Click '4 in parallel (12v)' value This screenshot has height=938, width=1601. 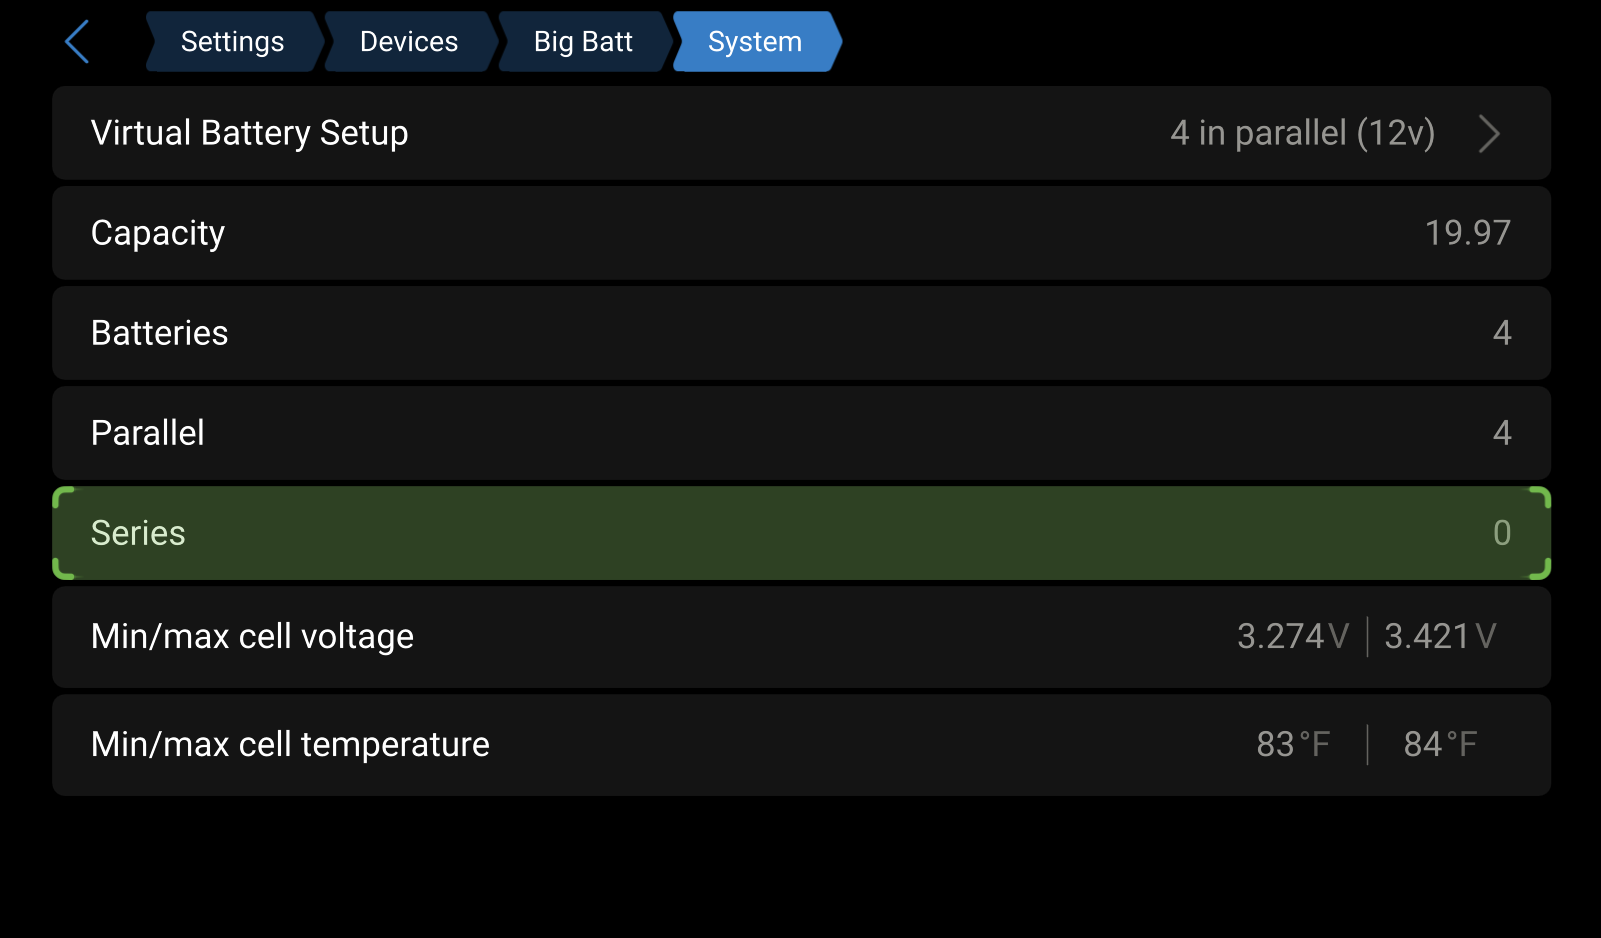(1302, 133)
